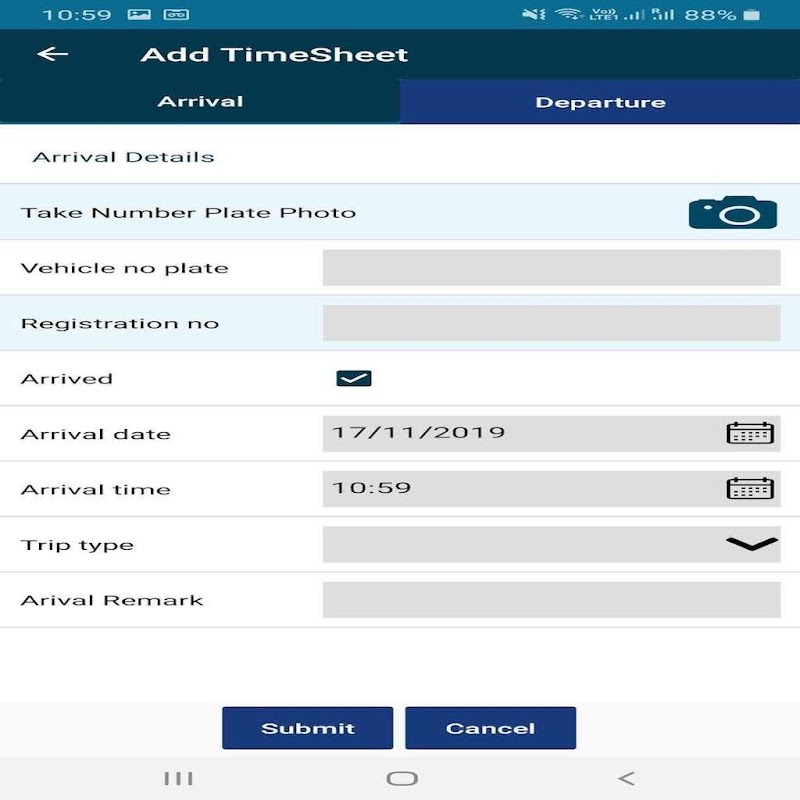This screenshot has width=800, height=800.
Task: Tap the Arrival date value 17/11/2019
Action: tap(419, 433)
